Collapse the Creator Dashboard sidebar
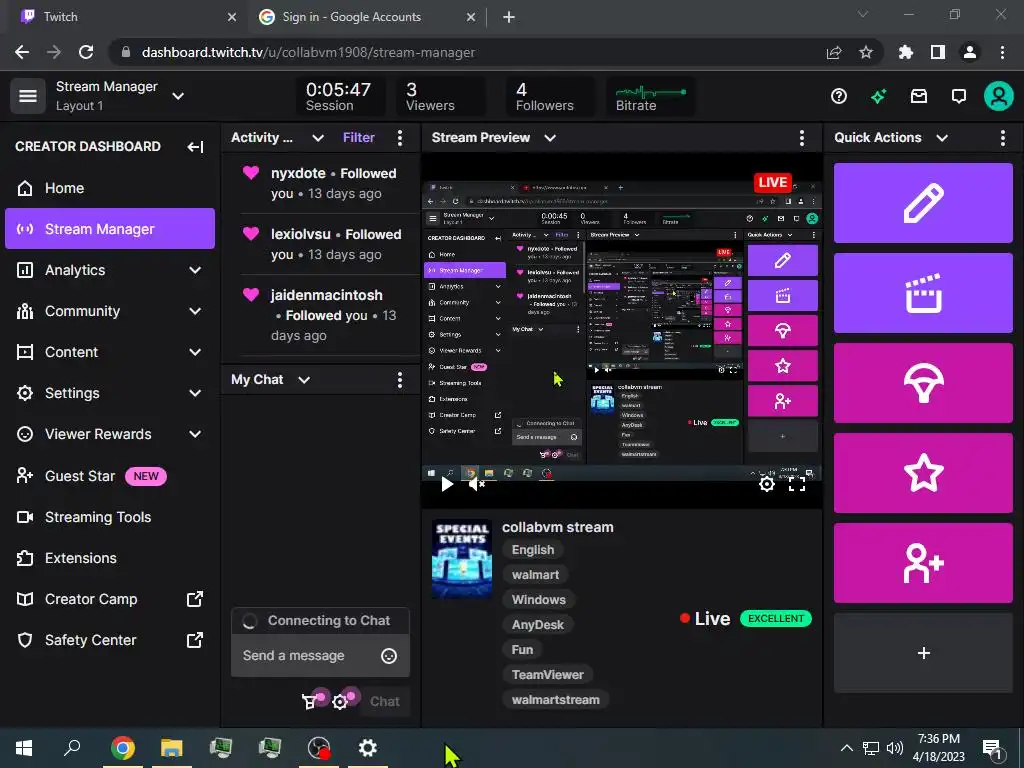The height and width of the screenshot is (768, 1024). 195,146
